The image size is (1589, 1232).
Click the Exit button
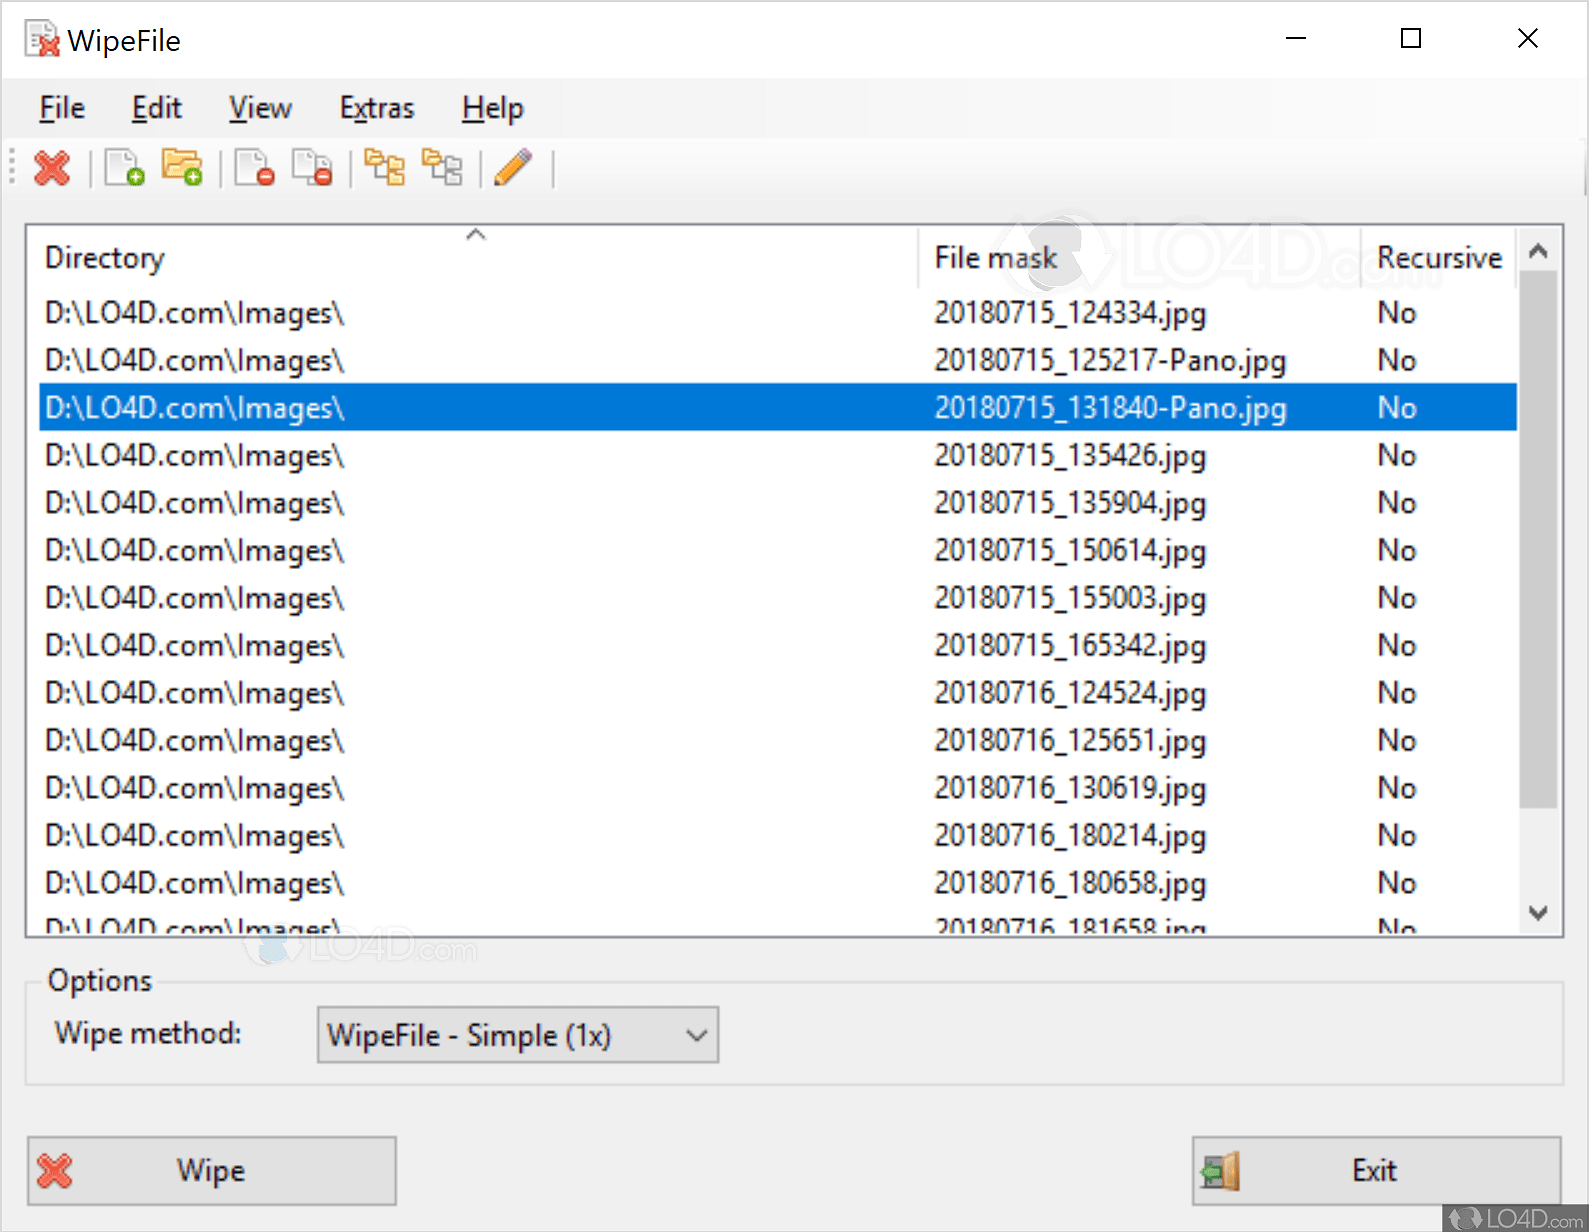pos(1376,1170)
